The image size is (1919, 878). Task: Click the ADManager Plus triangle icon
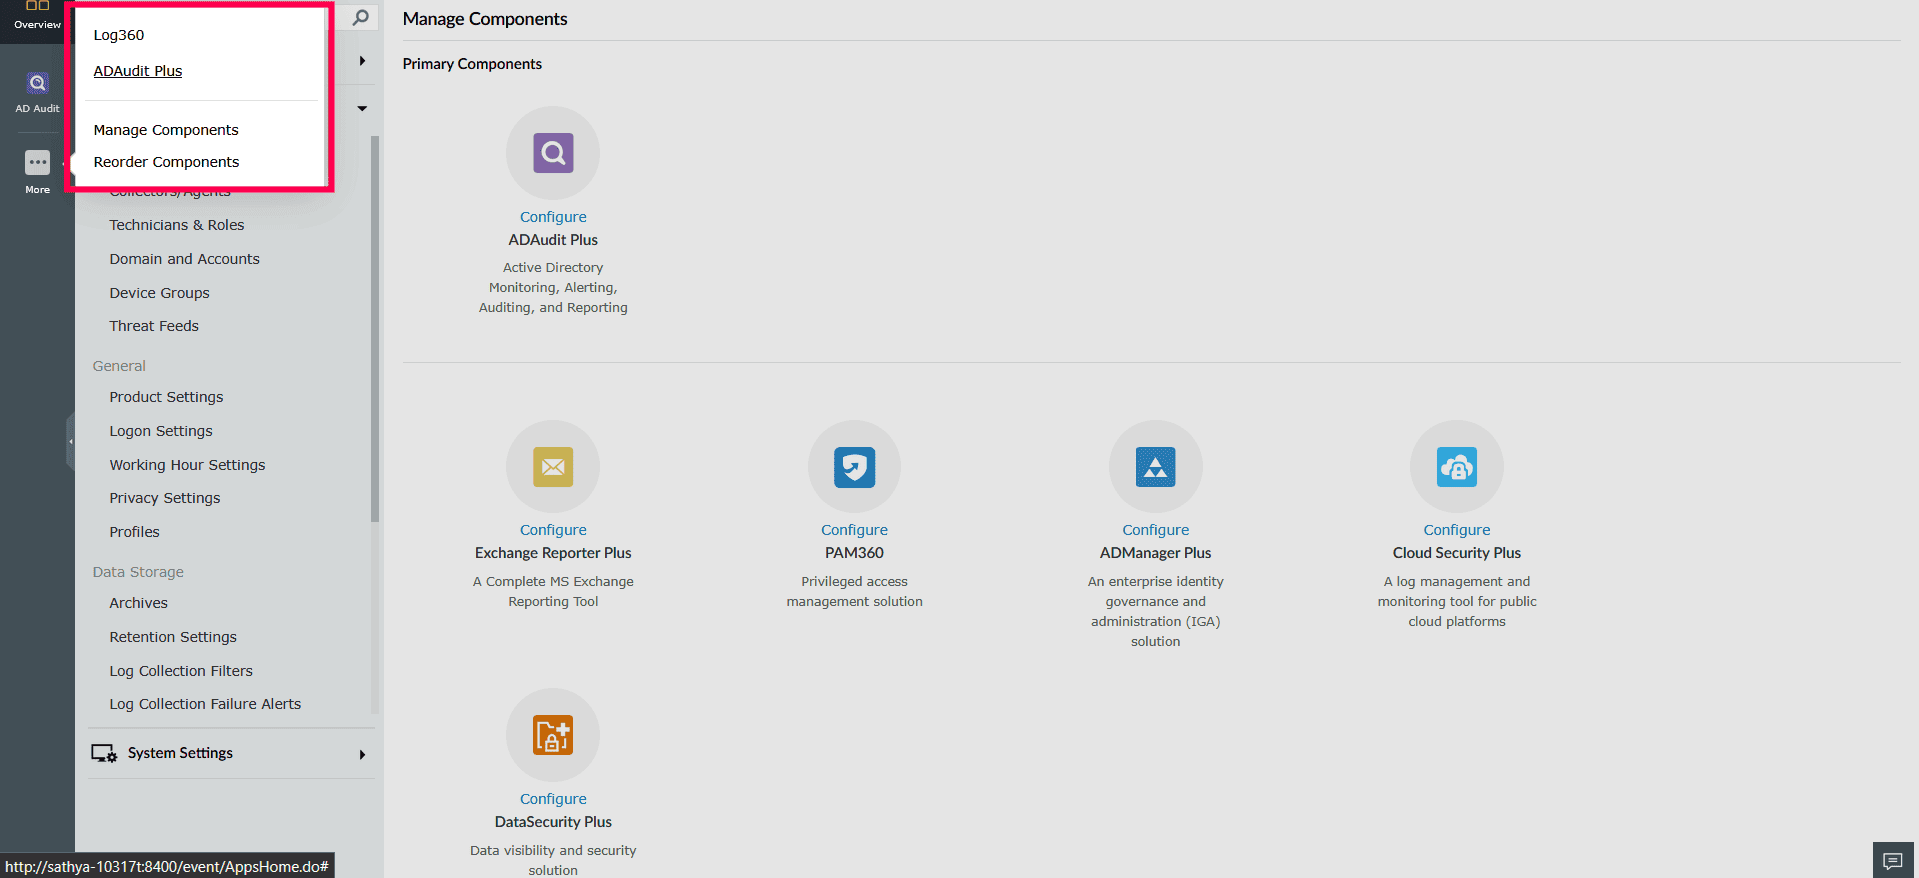[1155, 466]
